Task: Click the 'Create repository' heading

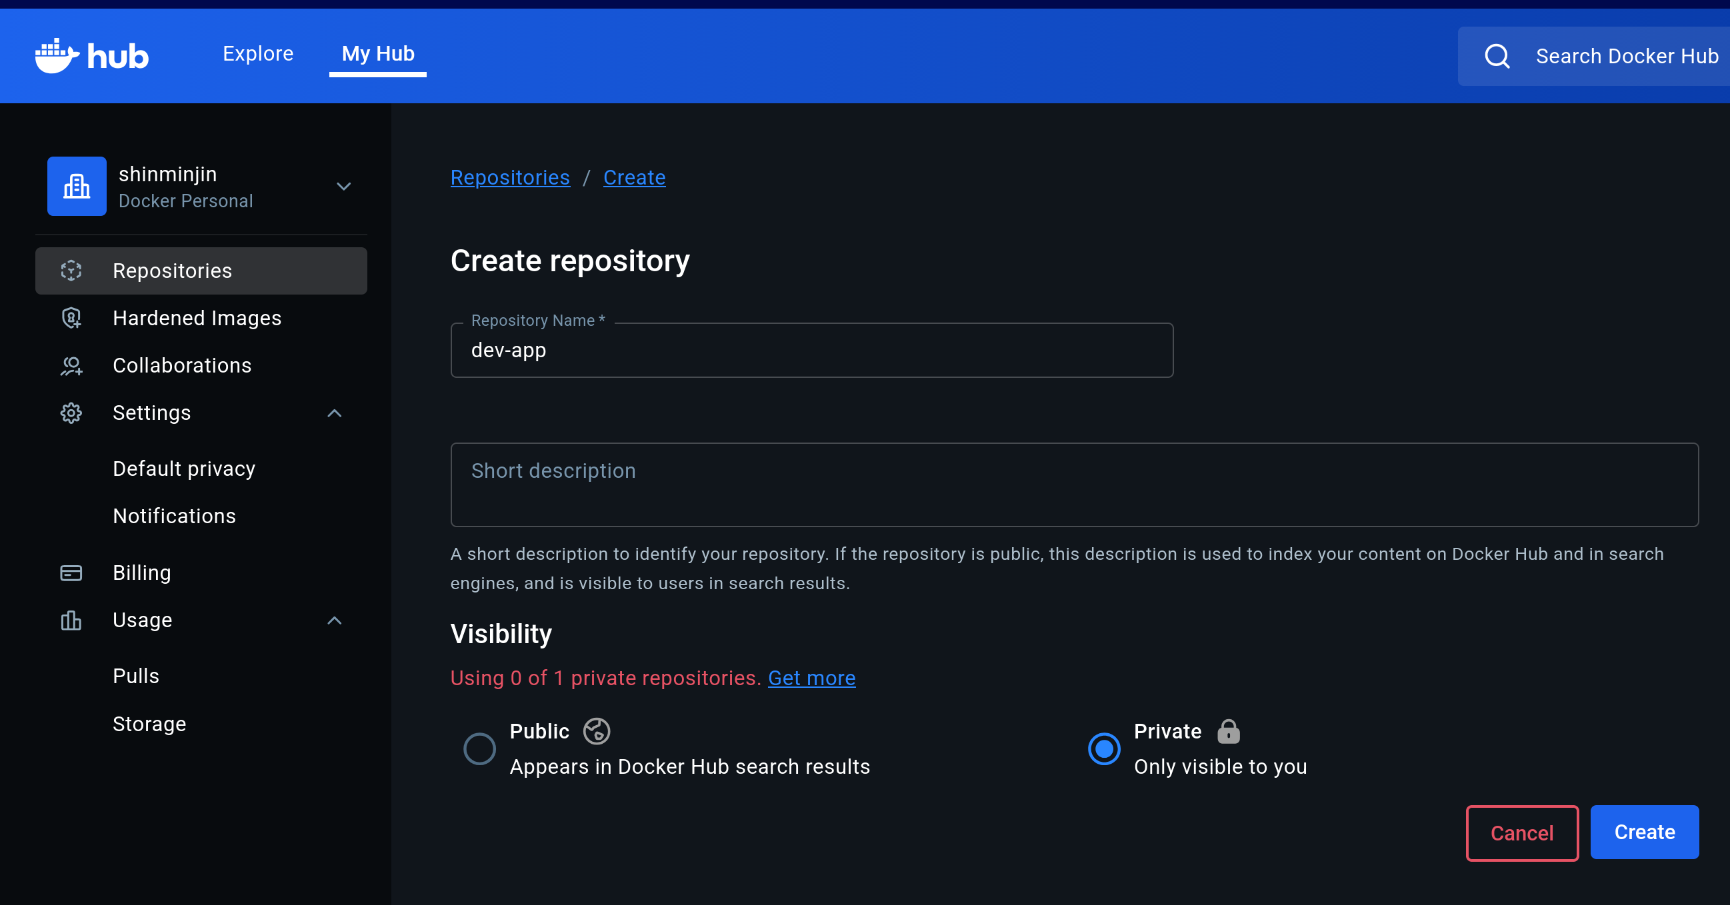Action: tap(570, 261)
